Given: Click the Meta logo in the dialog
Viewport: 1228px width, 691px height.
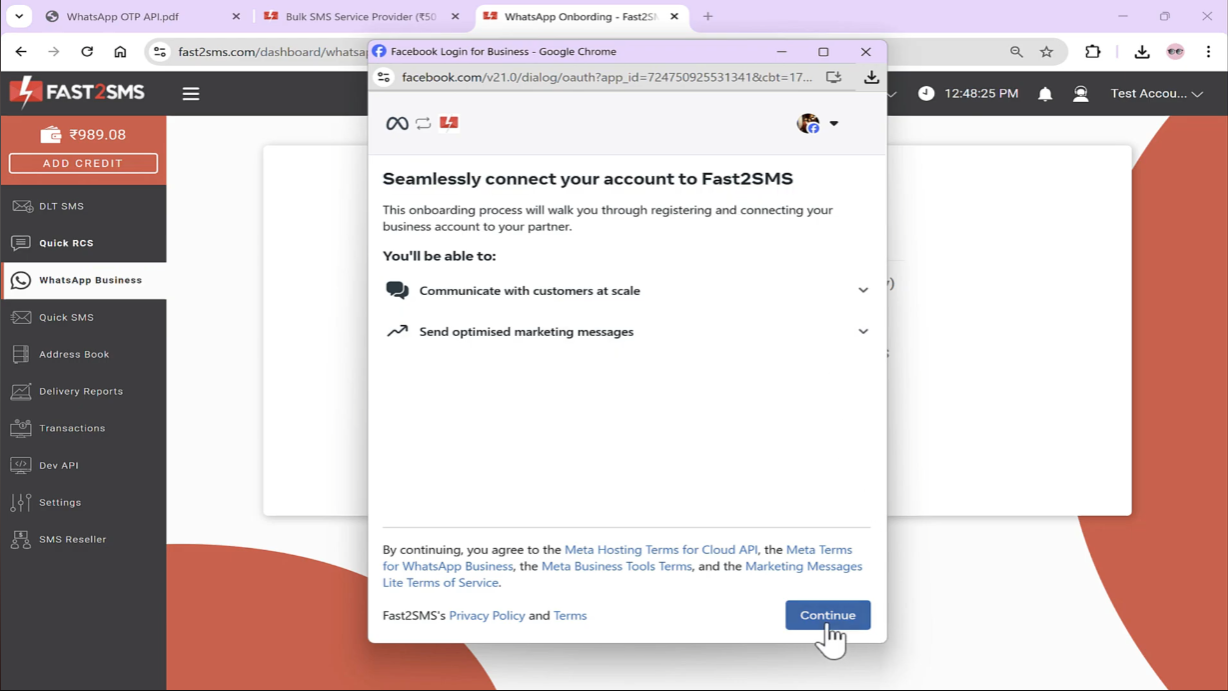Looking at the screenshot, I should (x=396, y=122).
